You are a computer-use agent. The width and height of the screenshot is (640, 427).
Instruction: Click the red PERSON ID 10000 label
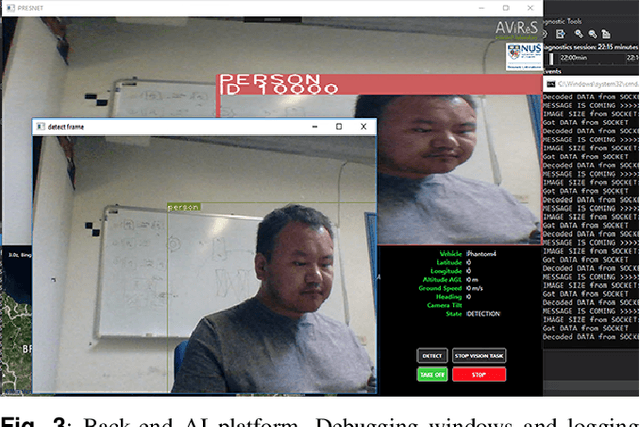278,84
